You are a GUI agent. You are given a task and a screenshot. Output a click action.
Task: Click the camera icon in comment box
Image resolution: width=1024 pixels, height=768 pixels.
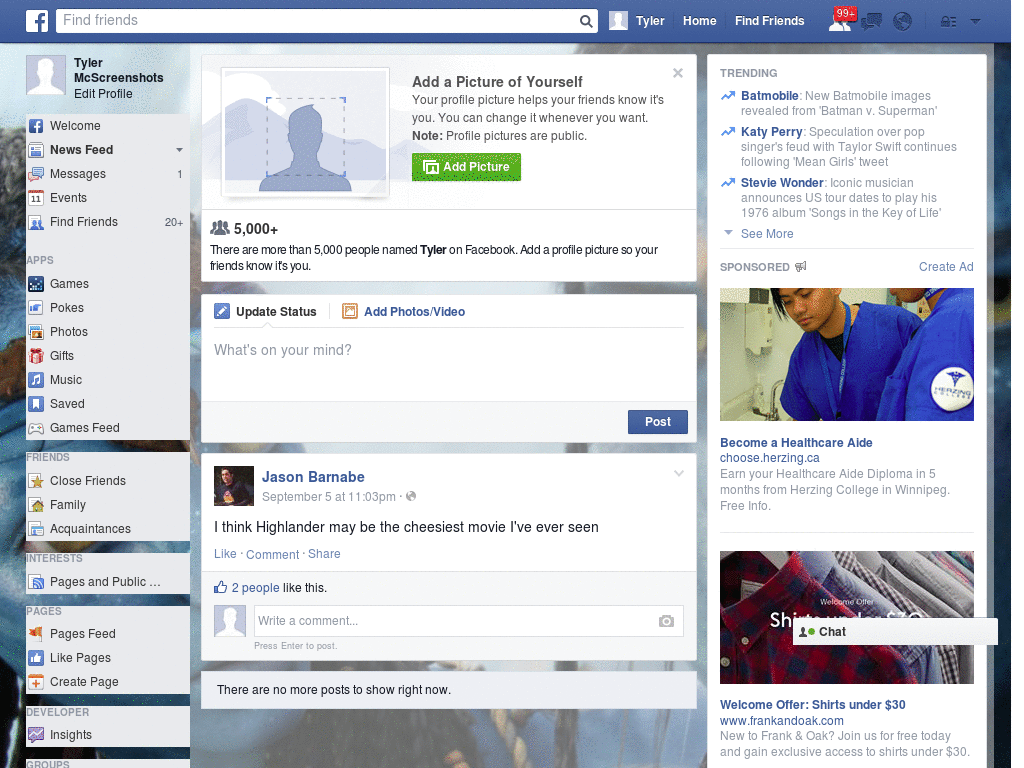pos(665,621)
